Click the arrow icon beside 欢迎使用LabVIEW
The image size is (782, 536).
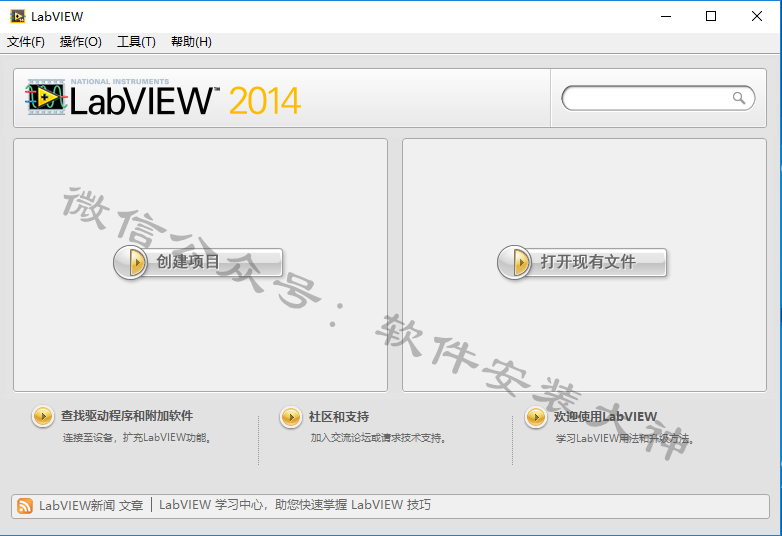pyautogui.click(x=536, y=417)
